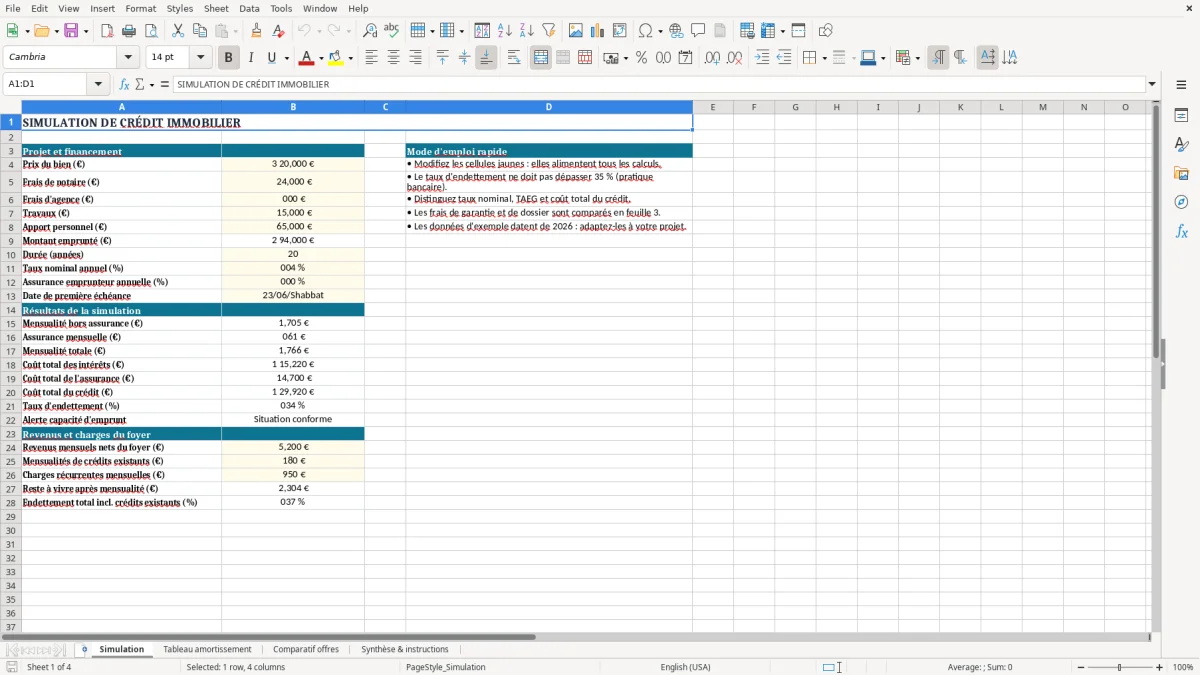Viewport: 1200px width, 675px height.
Task: Toggle Wrap Text button
Action: (513, 58)
